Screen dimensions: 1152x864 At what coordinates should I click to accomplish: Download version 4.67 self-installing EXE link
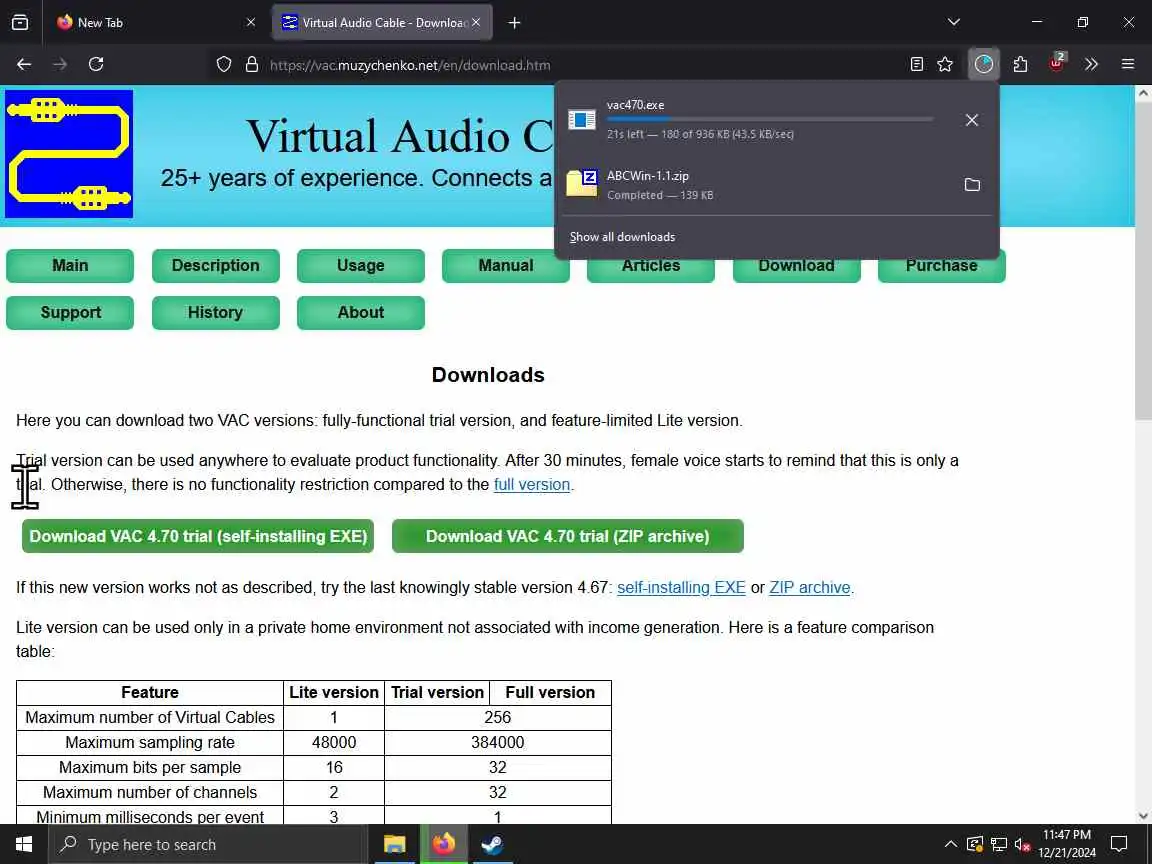coord(681,588)
